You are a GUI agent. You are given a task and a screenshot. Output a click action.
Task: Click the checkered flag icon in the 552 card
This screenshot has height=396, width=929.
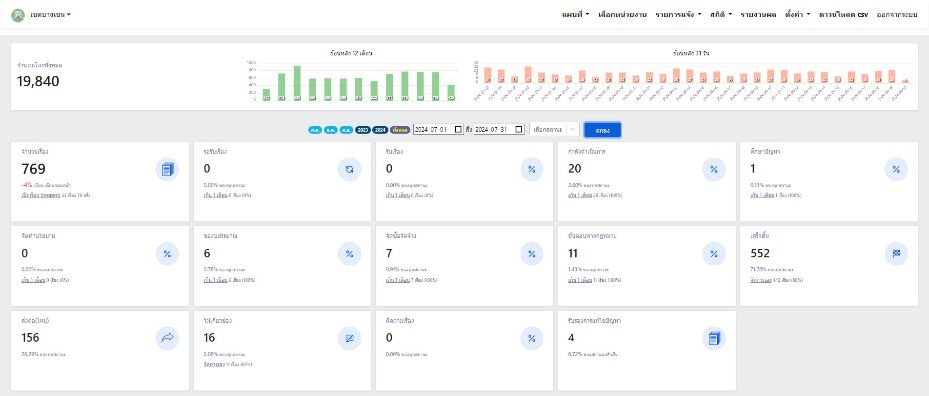pyautogui.click(x=896, y=254)
